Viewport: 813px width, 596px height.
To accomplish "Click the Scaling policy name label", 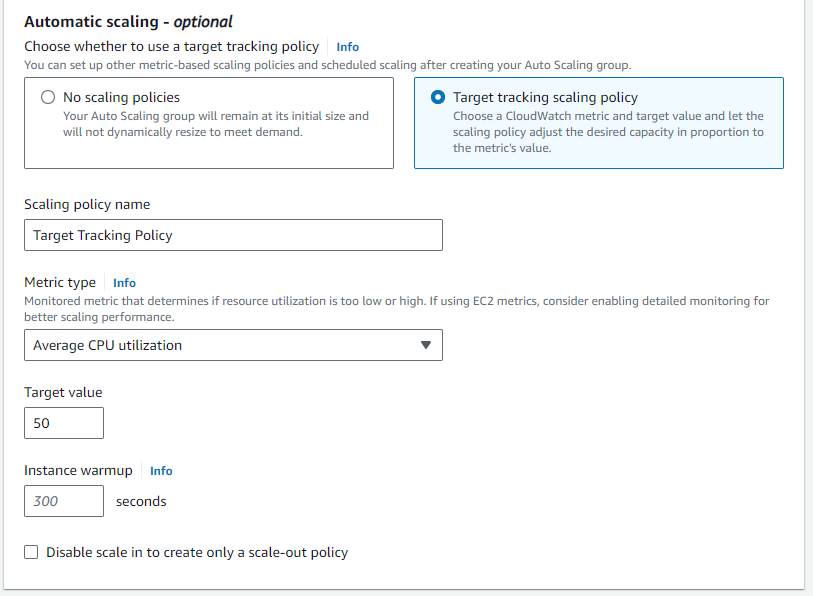I will click(x=87, y=204).
